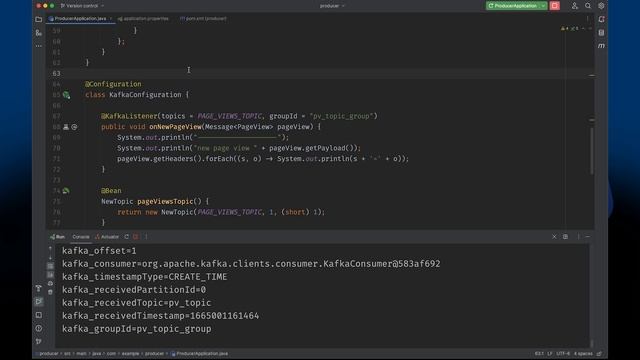Open the Terminal tool window icon
Viewport: 640px width, 360px height.
39,315
